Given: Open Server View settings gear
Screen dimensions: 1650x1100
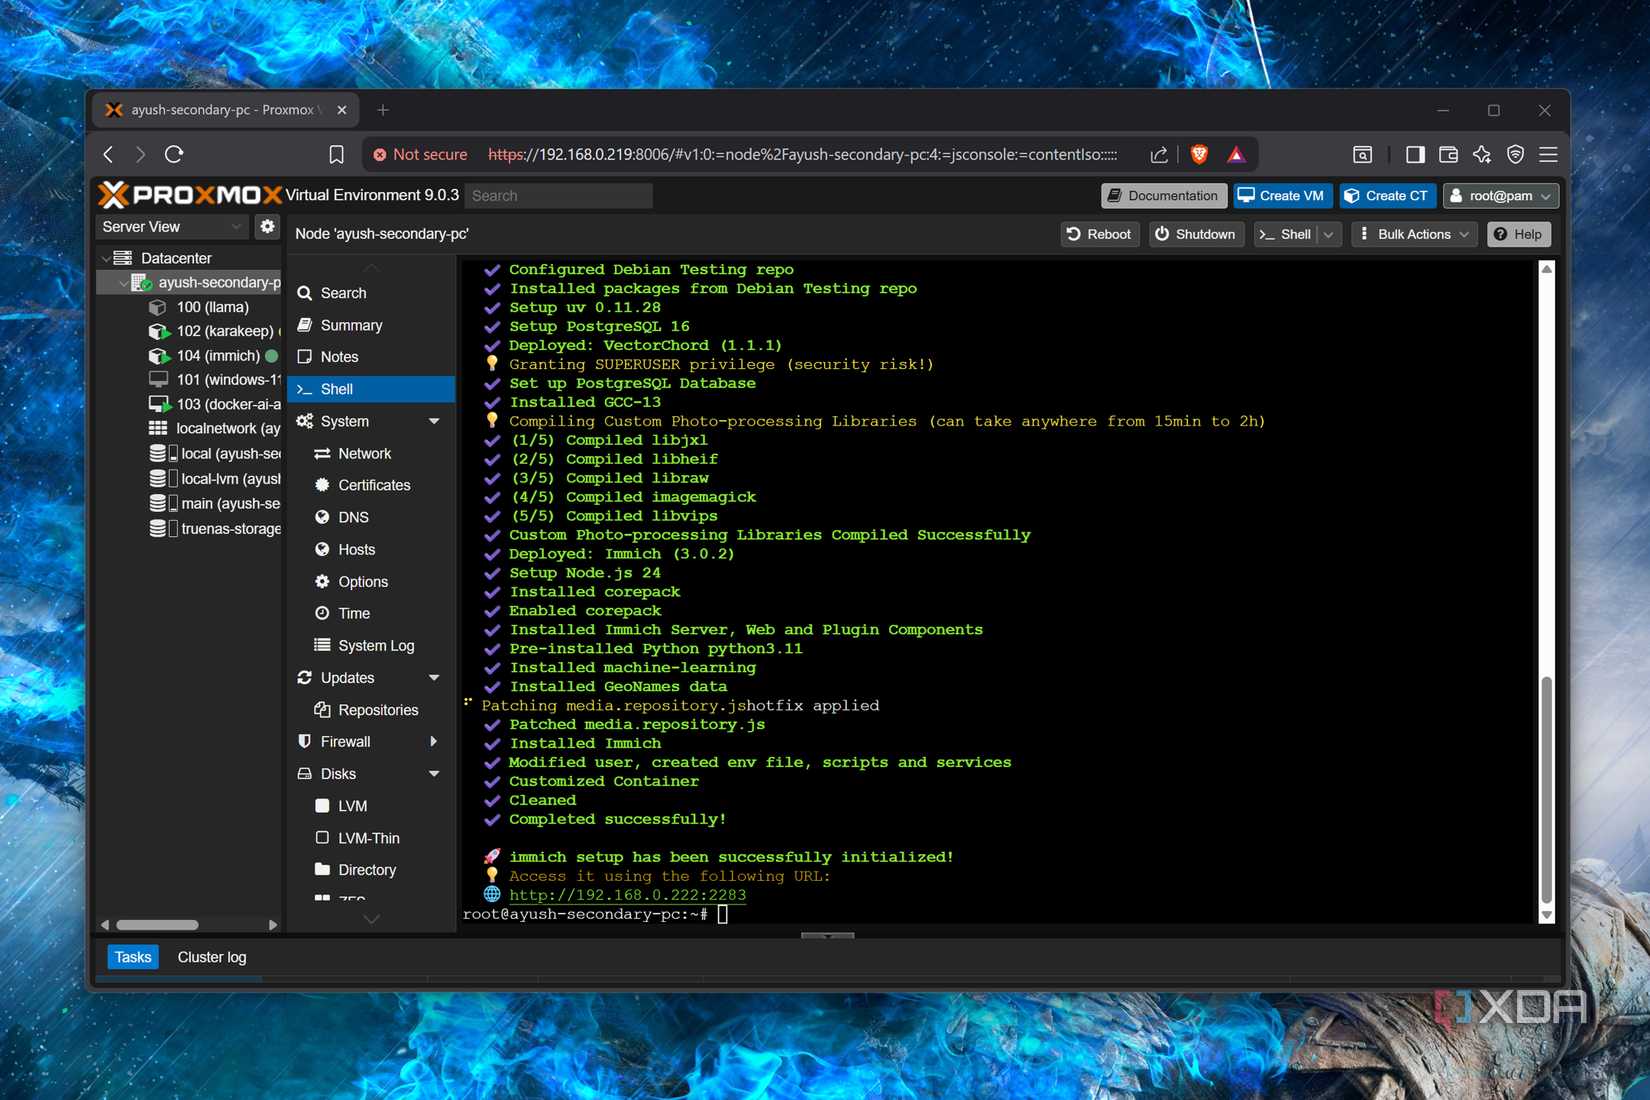Looking at the screenshot, I should tap(267, 226).
